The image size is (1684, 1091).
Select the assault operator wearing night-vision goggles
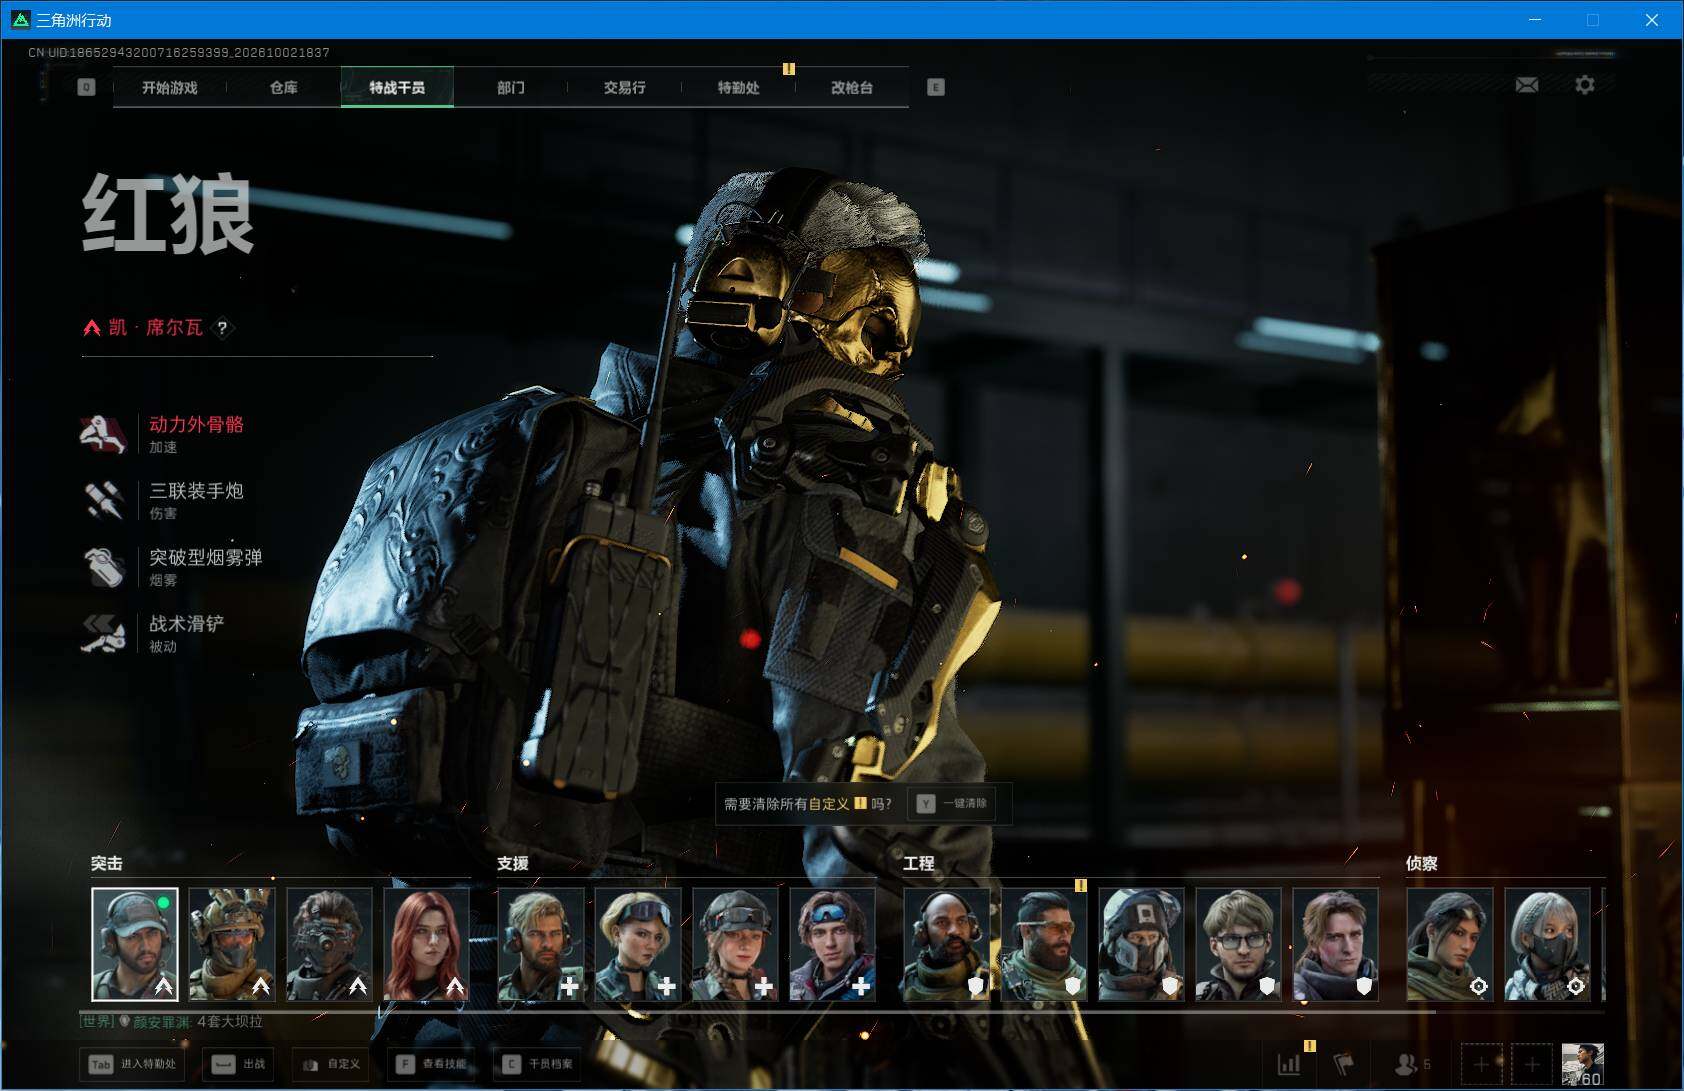[x=330, y=944]
